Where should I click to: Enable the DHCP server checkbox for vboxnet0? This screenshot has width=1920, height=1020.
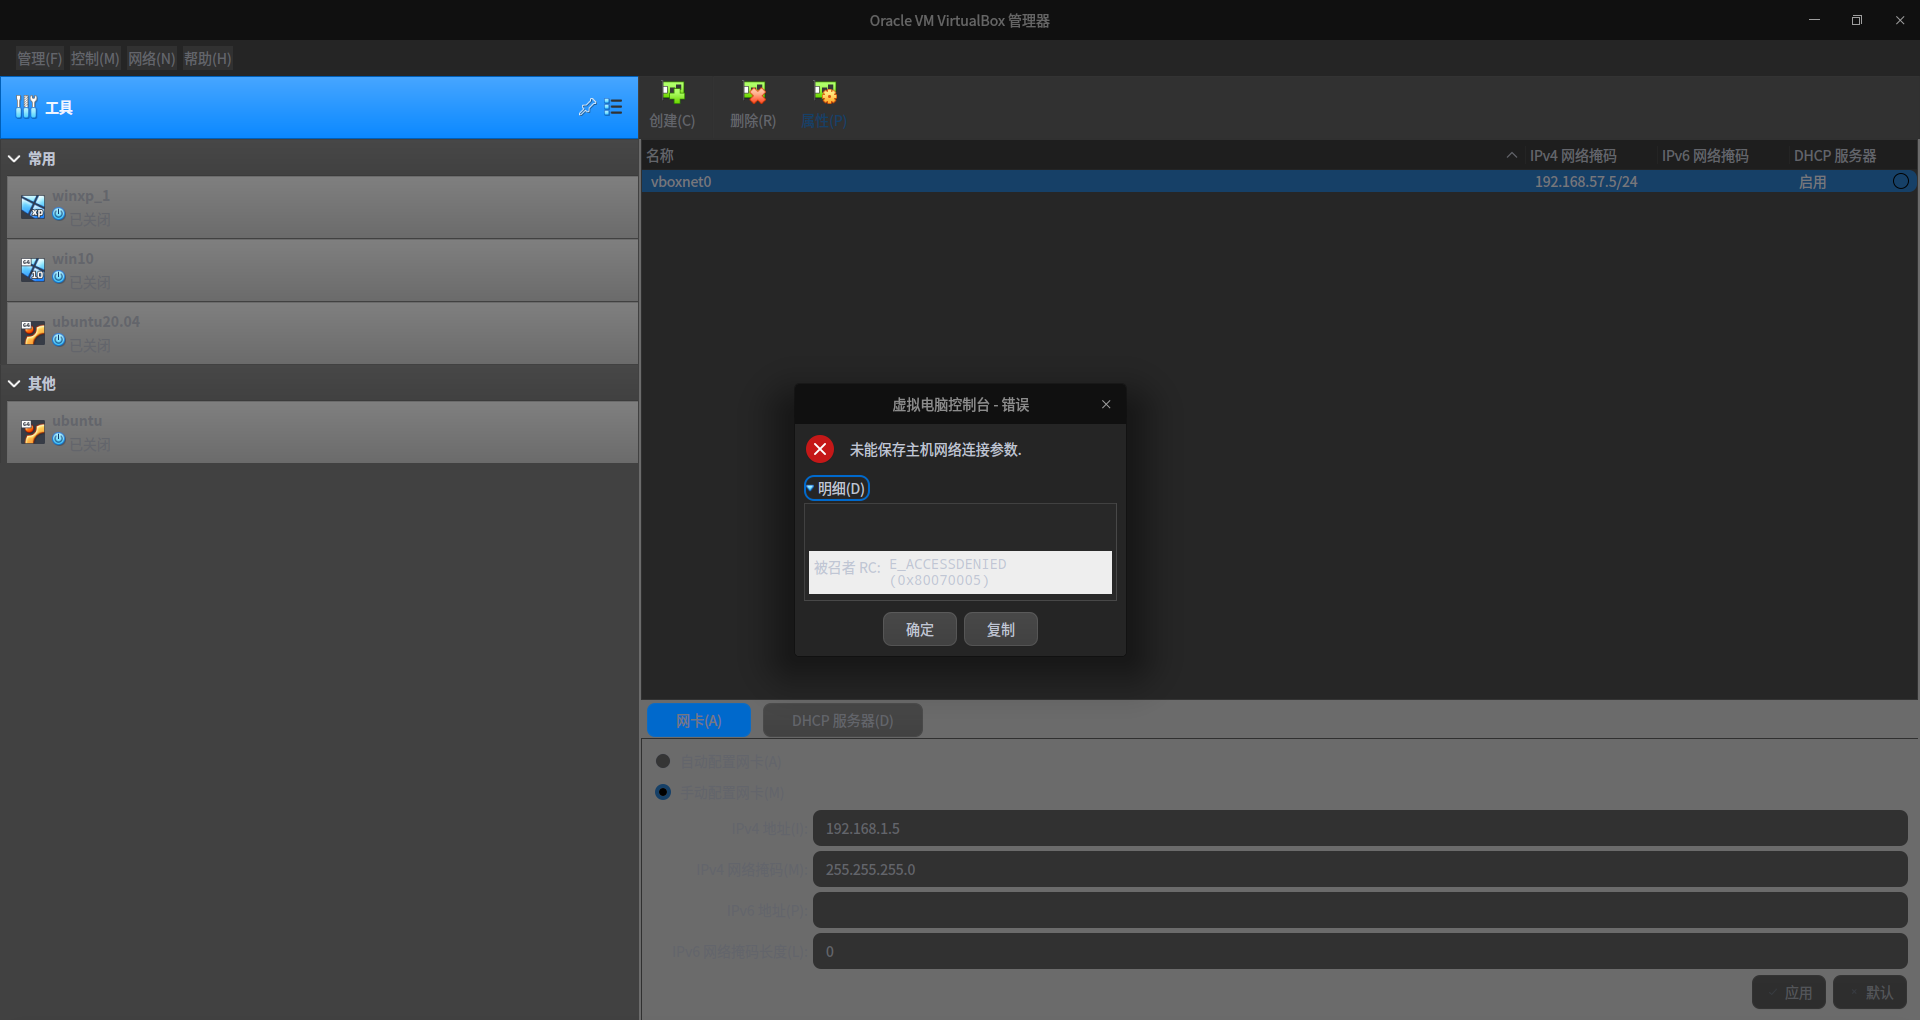point(1900,181)
